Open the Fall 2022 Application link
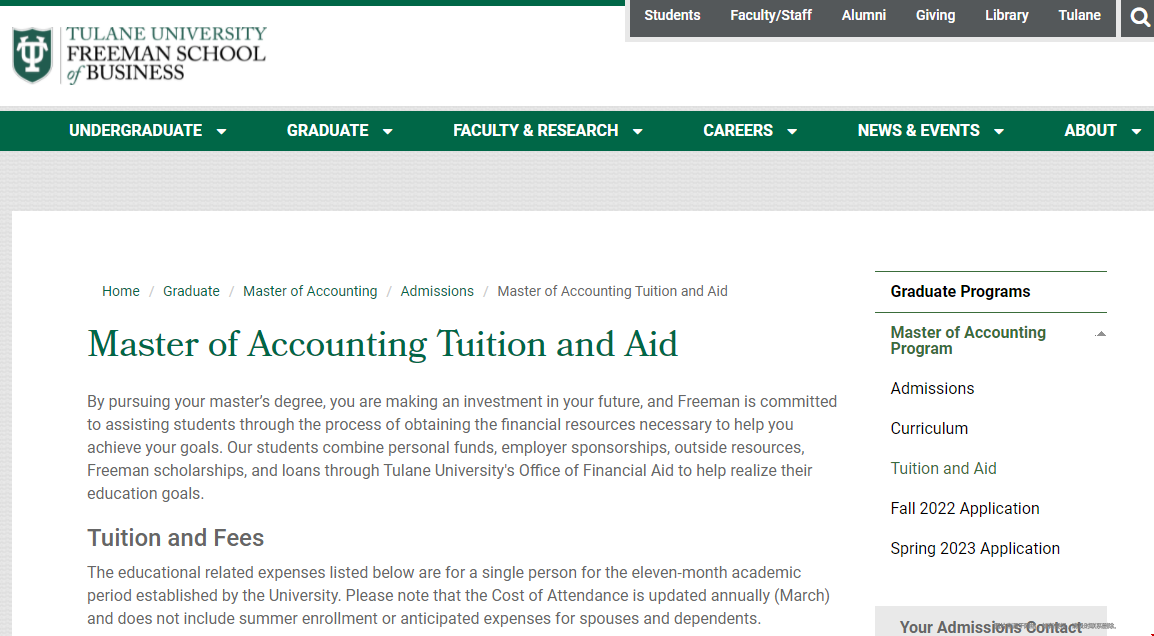This screenshot has height=636, width=1154. pos(965,509)
